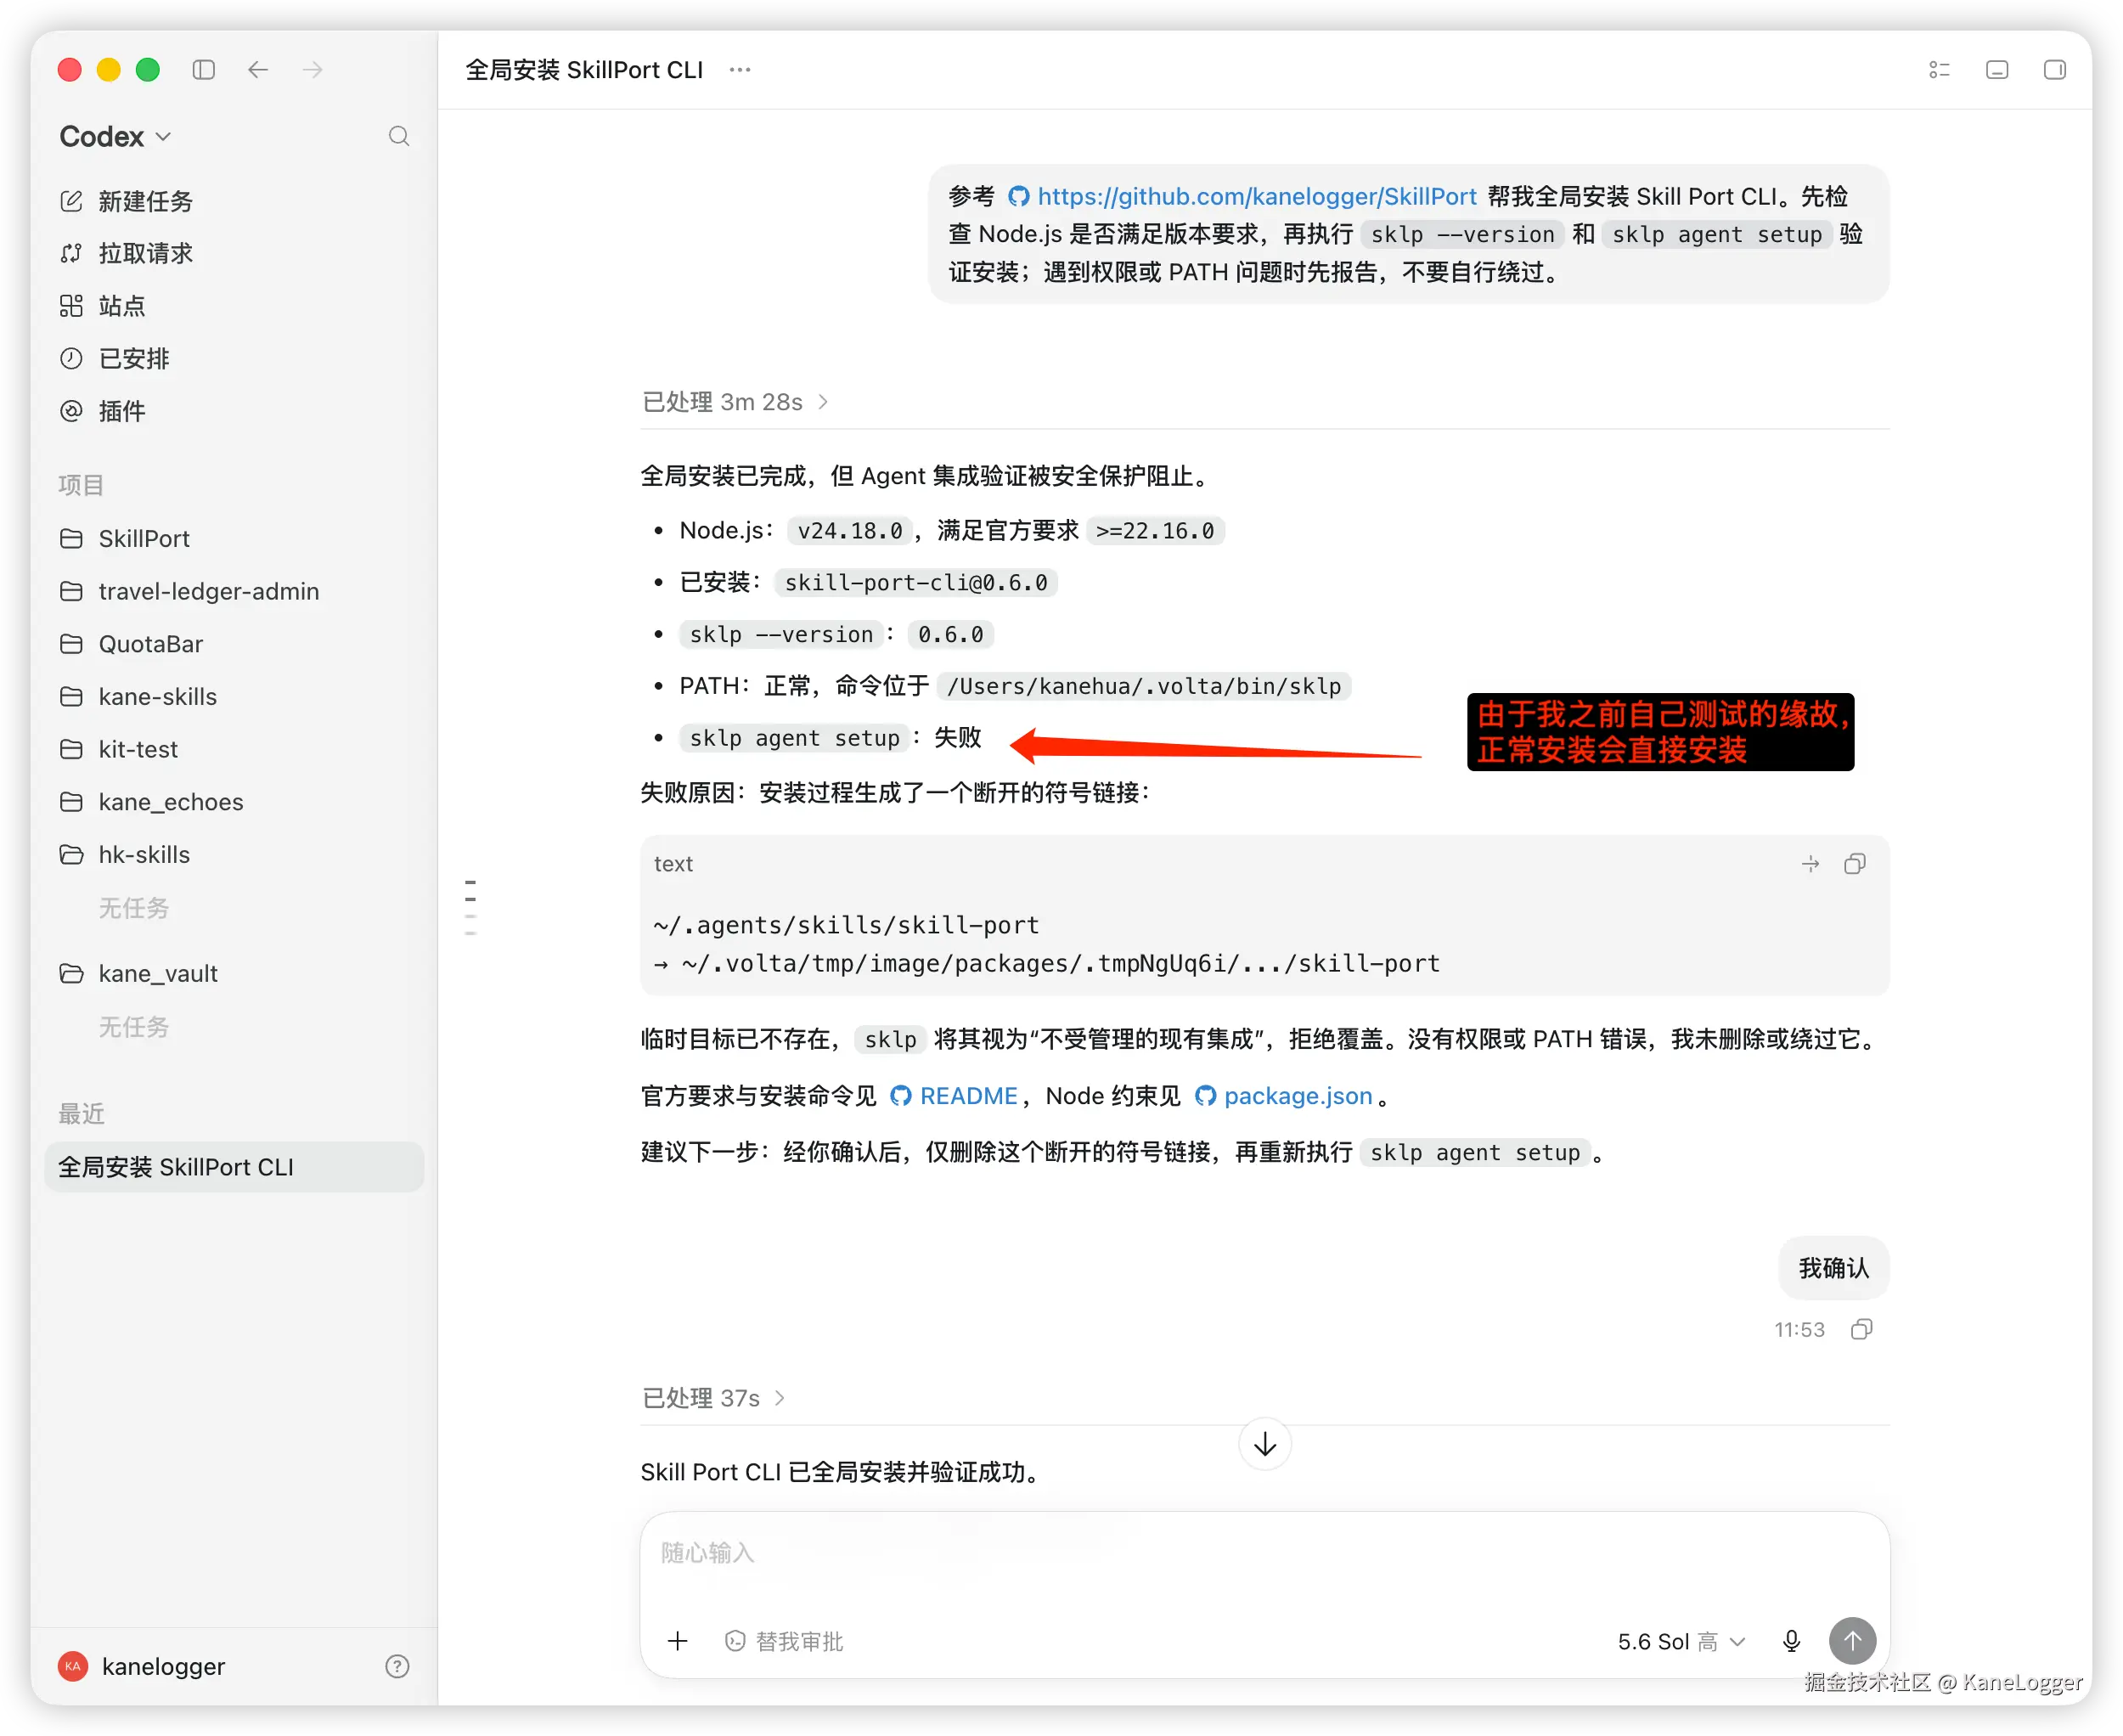This screenshot has width=2123, height=1736.
Task: Expand the 已处理 3m 28s details
Action: tap(735, 402)
